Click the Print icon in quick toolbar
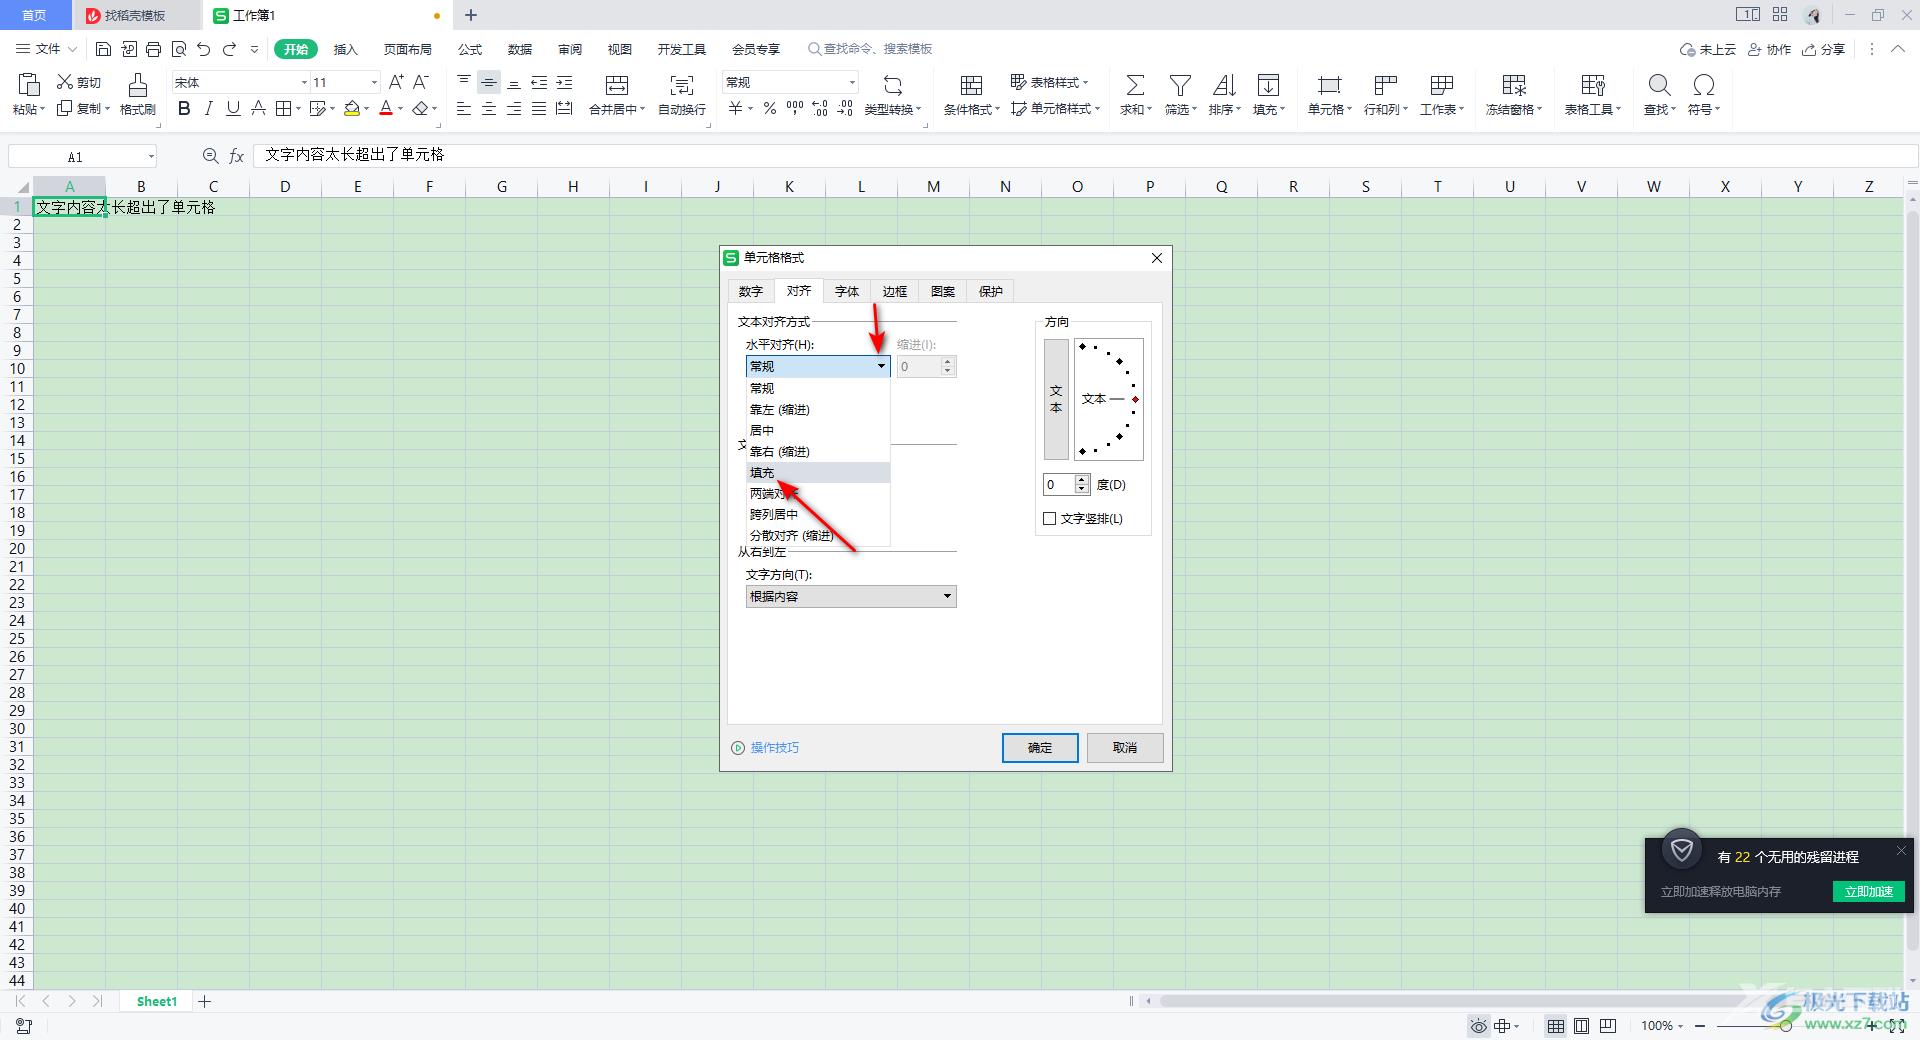 click(x=153, y=49)
